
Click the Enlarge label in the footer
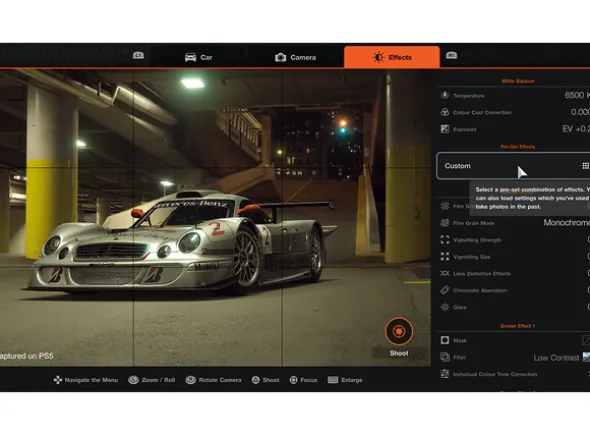(351, 380)
